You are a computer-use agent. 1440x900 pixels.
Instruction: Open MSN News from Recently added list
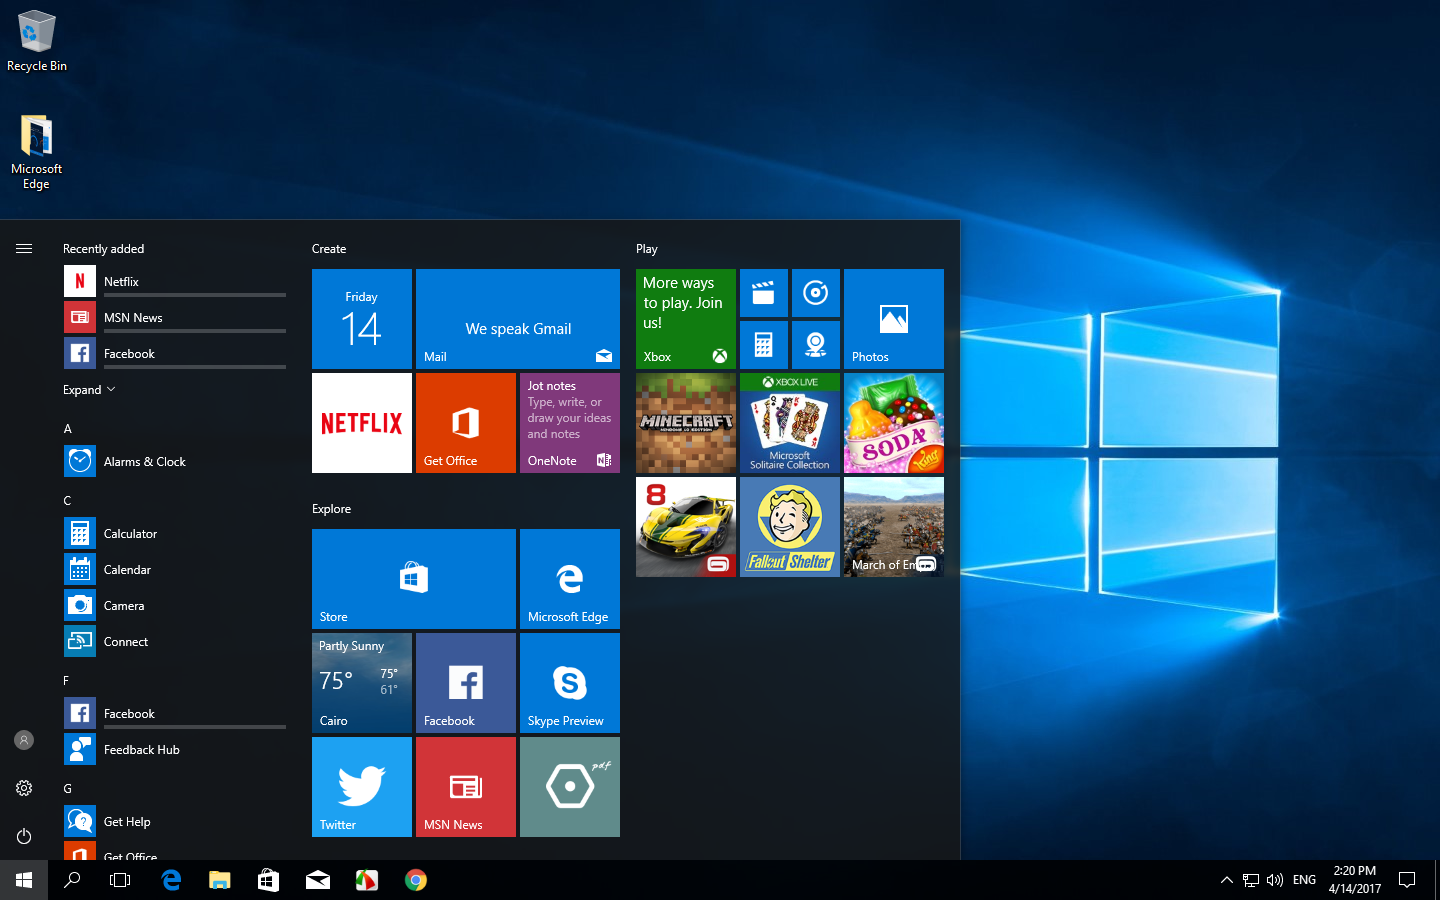click(175, 318)
